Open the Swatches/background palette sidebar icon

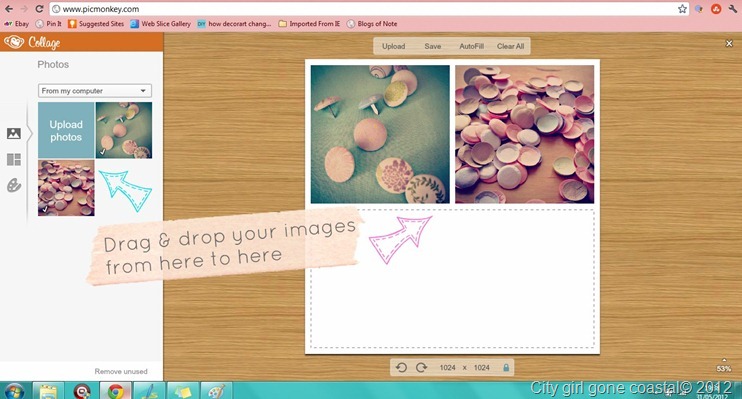tap(14, 185)
